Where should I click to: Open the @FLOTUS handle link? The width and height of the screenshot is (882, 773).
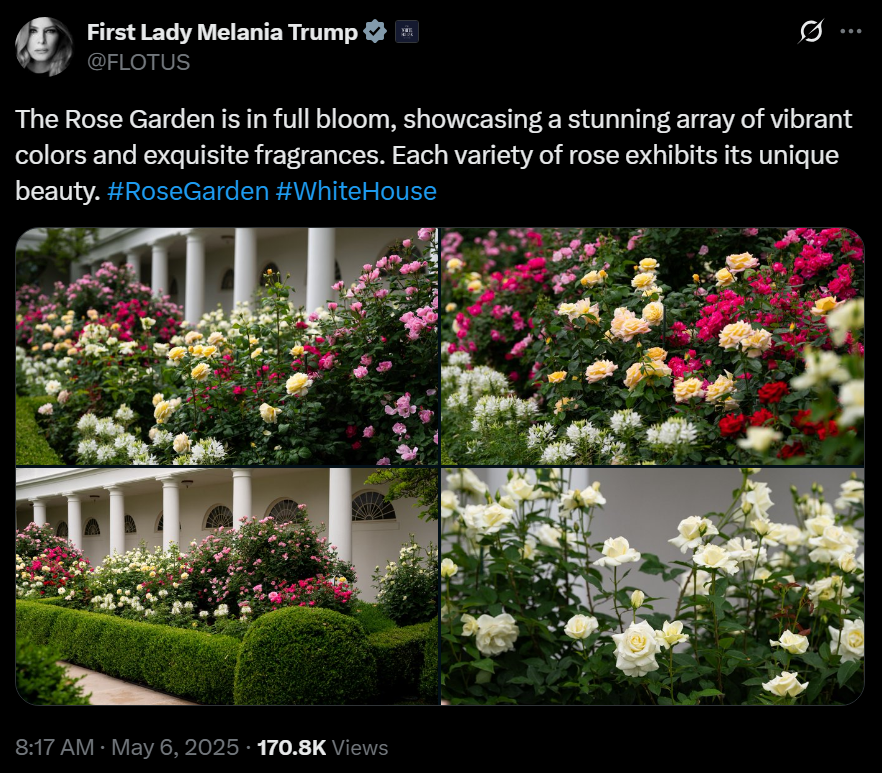pos(138,62)
